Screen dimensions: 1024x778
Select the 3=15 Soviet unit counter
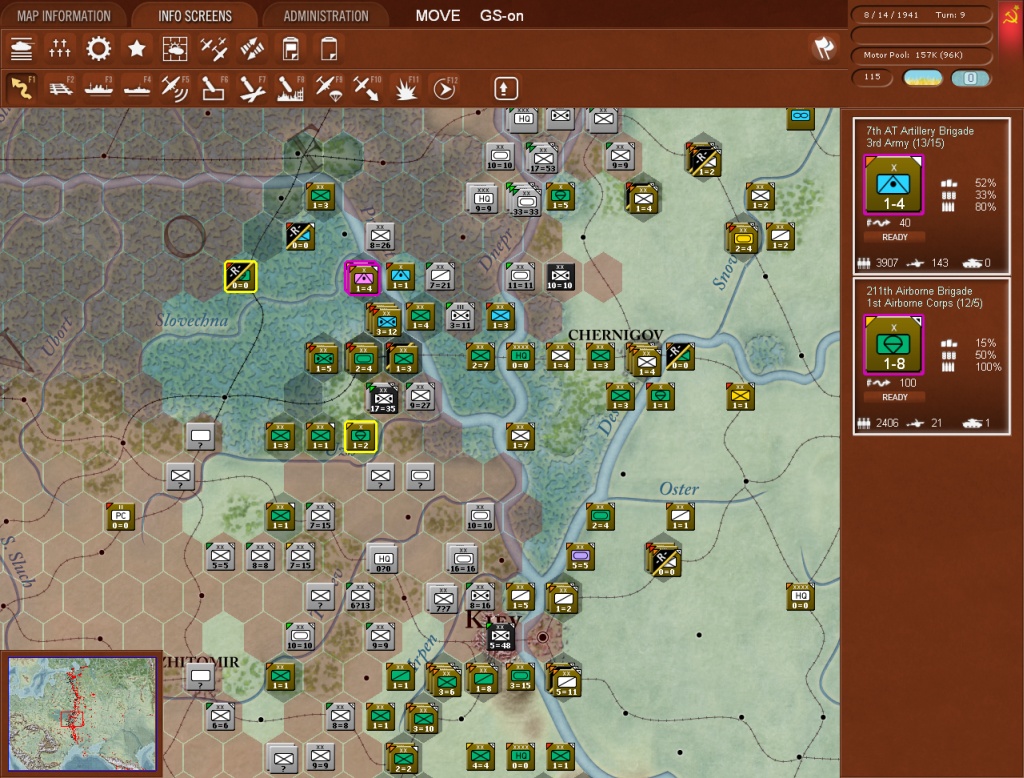click(x=520, y=678)
